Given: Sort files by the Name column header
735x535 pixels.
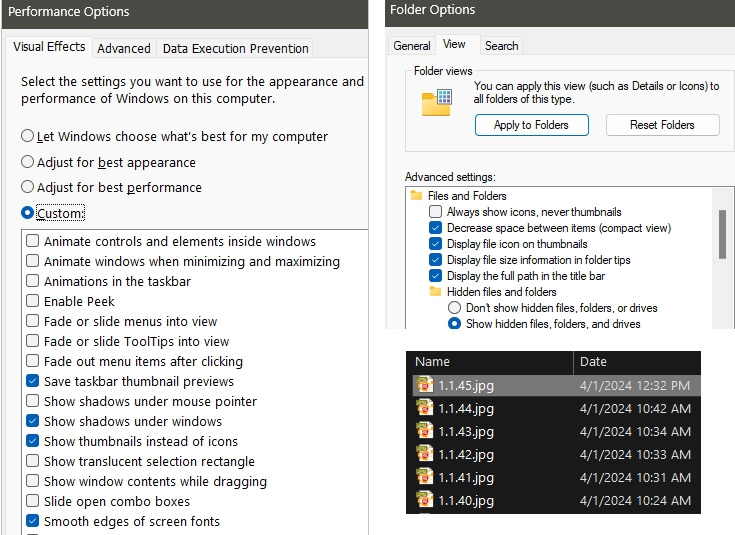Looking at the screenshot, I should [x=489, y=362].
